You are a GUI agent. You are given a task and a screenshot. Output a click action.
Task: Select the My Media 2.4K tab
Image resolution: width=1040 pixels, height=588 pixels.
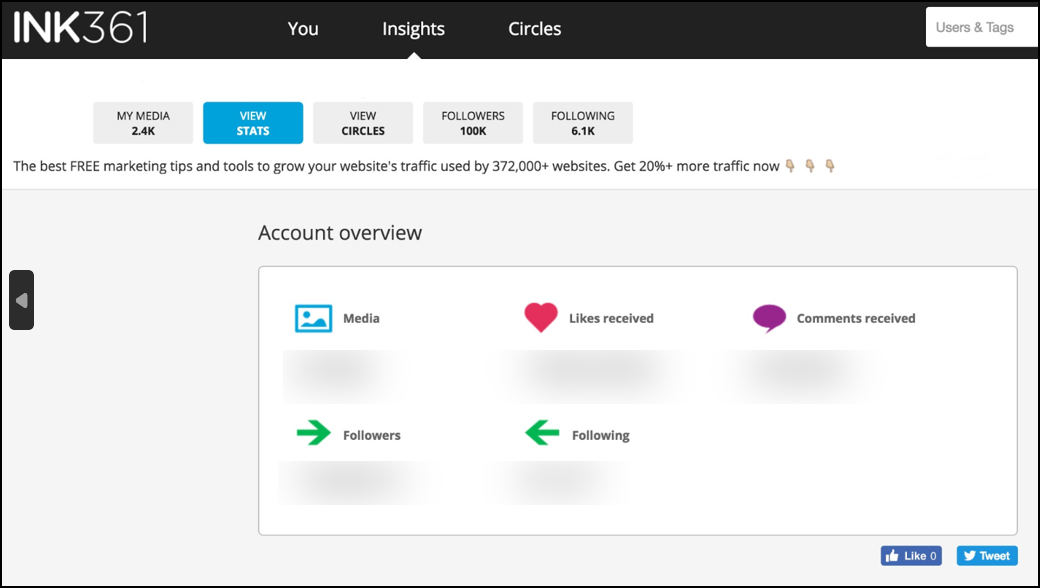(143, 123)
